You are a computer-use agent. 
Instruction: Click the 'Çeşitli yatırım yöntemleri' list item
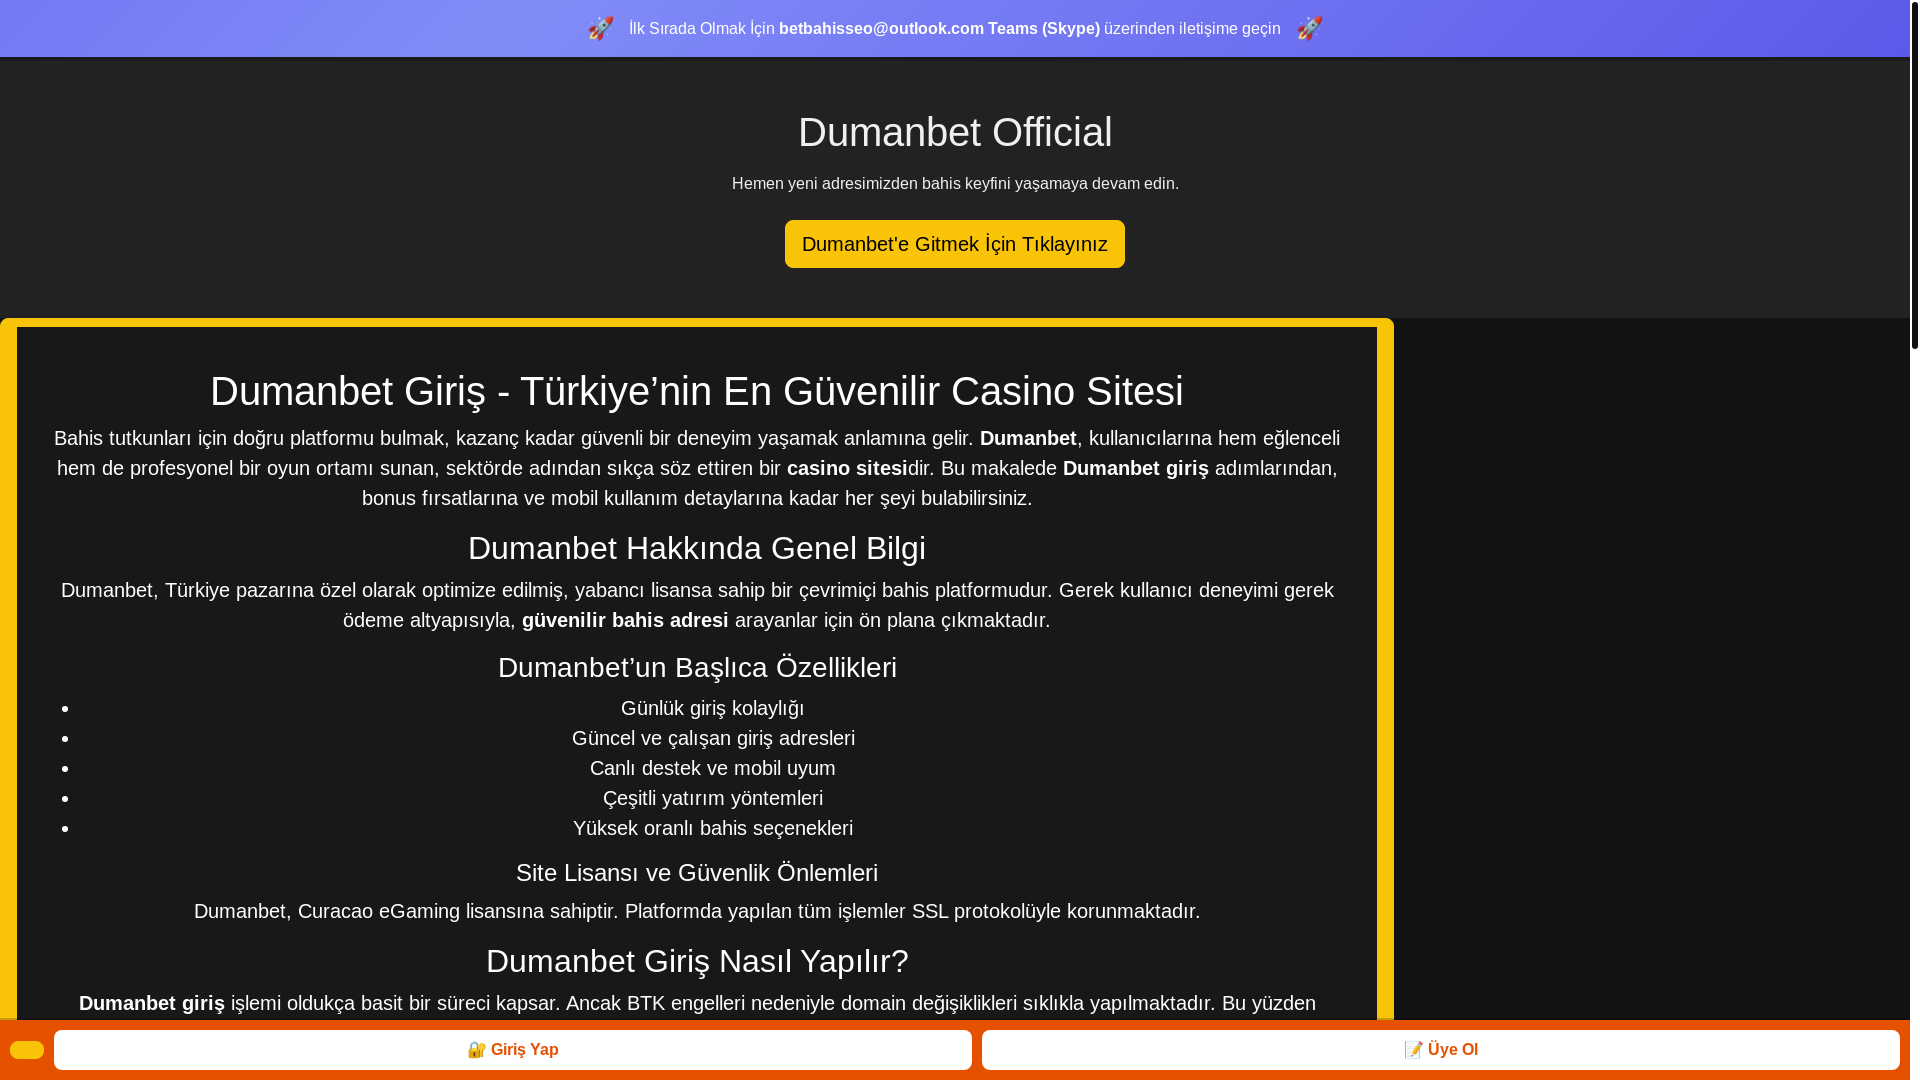pos(713,798)
